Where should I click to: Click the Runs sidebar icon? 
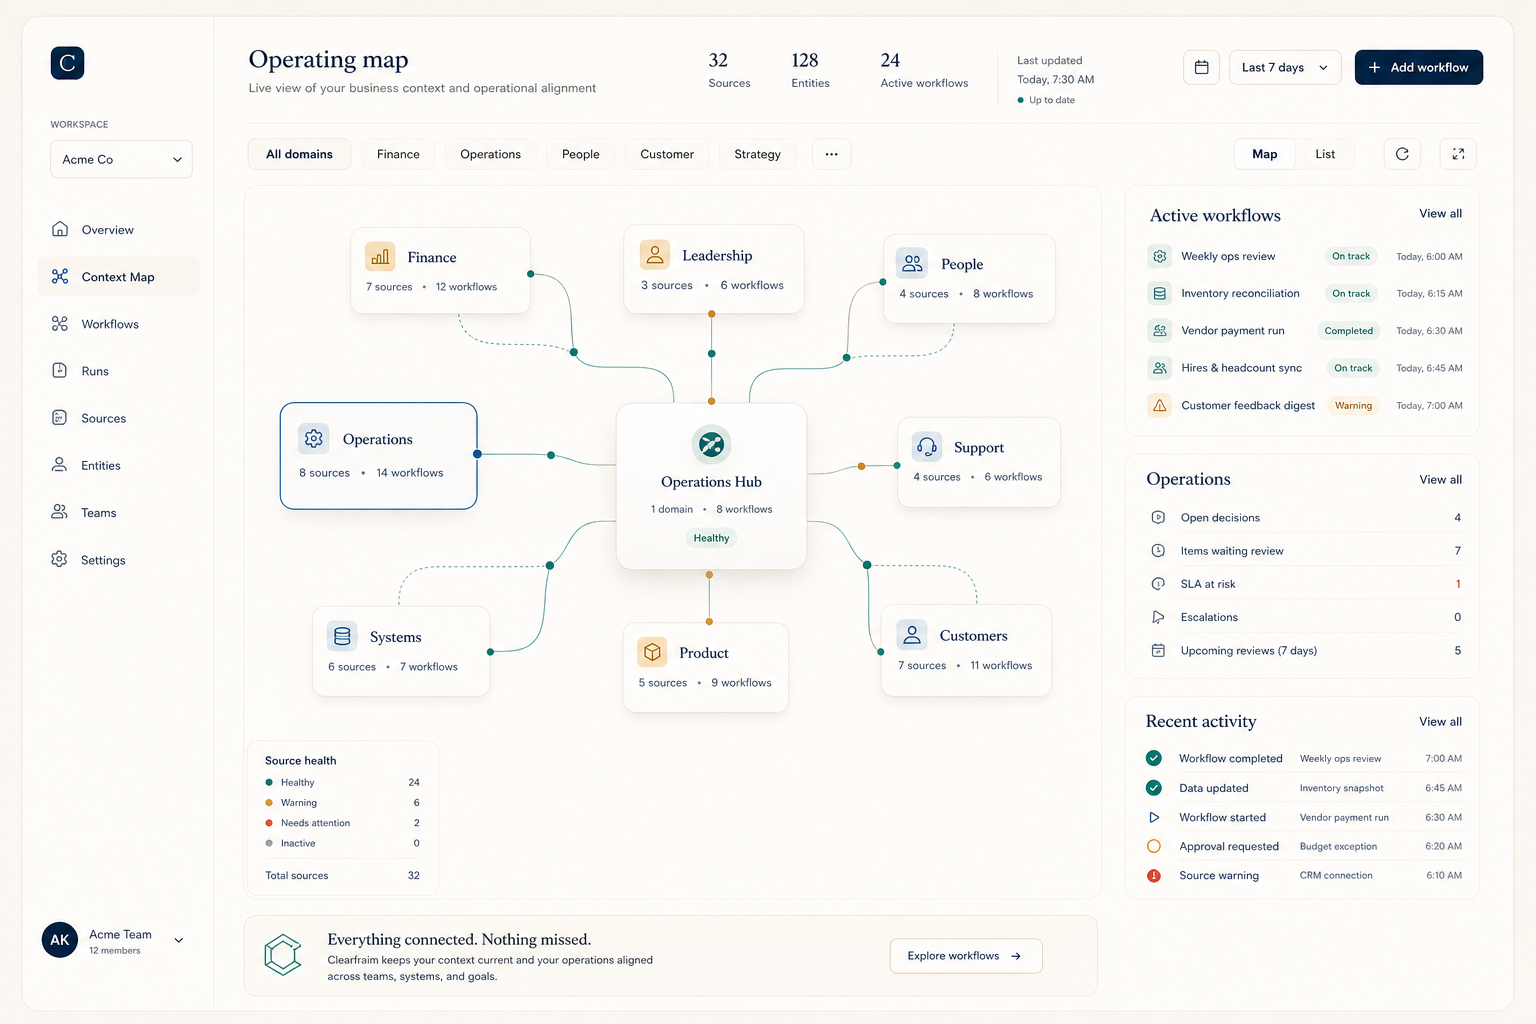click(60, 370)
